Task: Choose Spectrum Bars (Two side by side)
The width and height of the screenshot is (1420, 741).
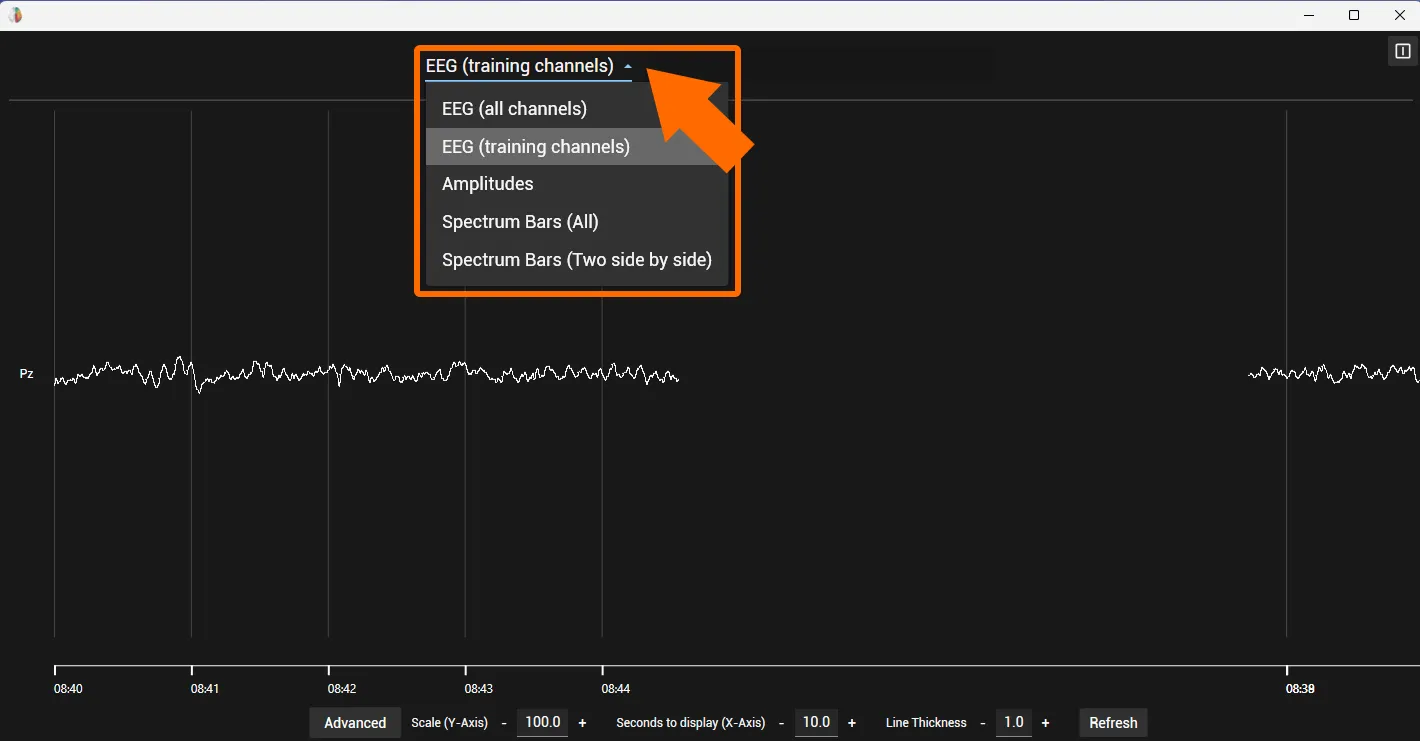Action: (x=577, y=260)
